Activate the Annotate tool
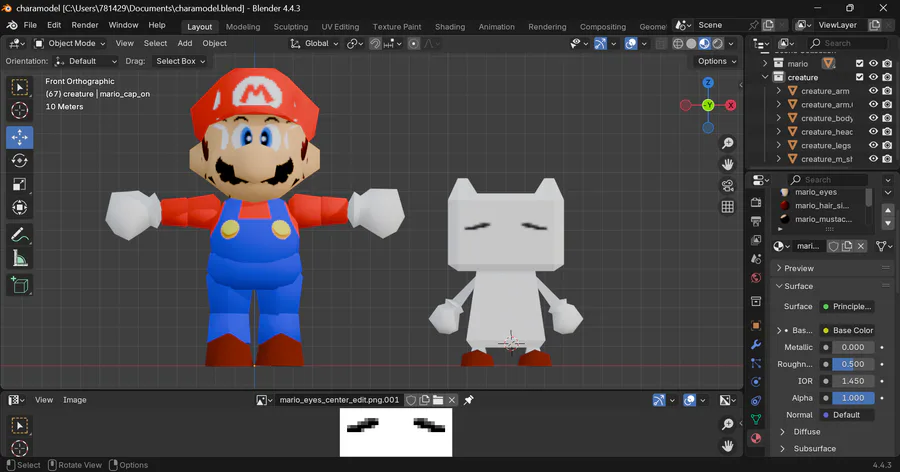This screenshot has height=472, width=900. tap(20, 235)
